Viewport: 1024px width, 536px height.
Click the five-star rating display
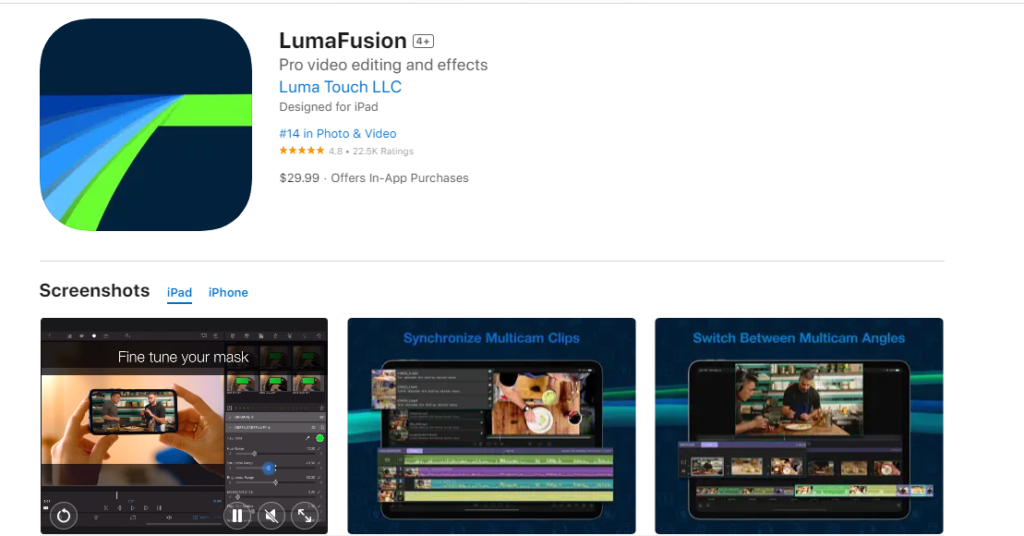click(302, 151)
